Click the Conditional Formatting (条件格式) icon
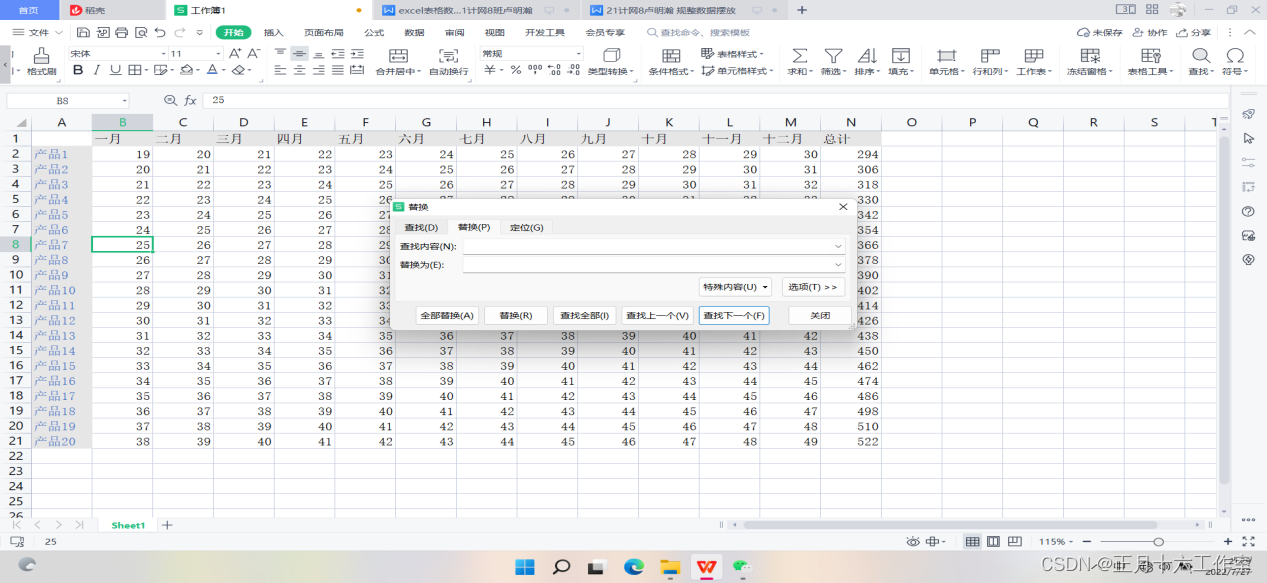 point(671,55)
